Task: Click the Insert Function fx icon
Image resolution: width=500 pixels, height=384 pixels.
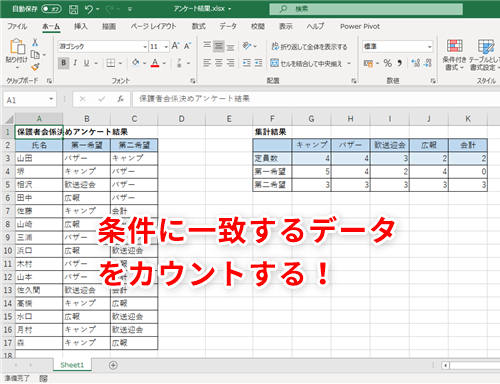Action: [120, 99]
